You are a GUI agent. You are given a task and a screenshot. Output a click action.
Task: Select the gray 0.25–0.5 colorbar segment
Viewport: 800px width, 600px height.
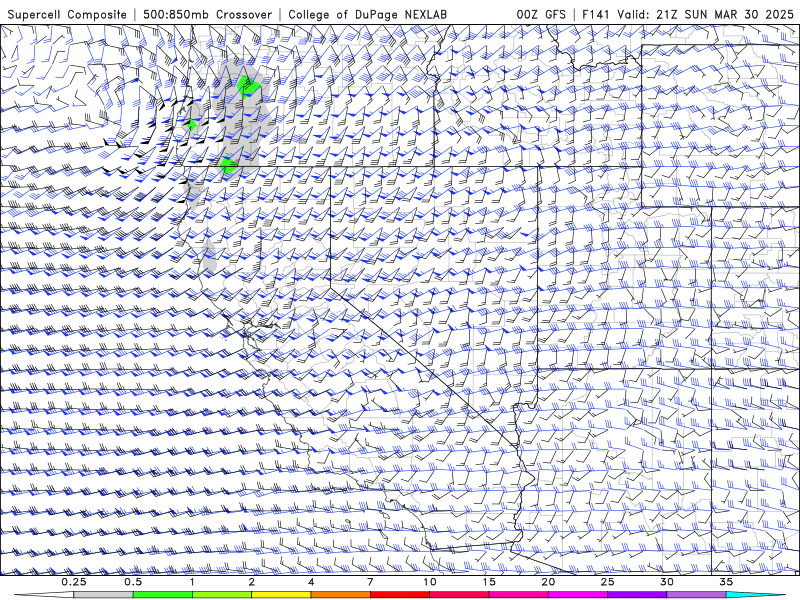coord(104,595)
